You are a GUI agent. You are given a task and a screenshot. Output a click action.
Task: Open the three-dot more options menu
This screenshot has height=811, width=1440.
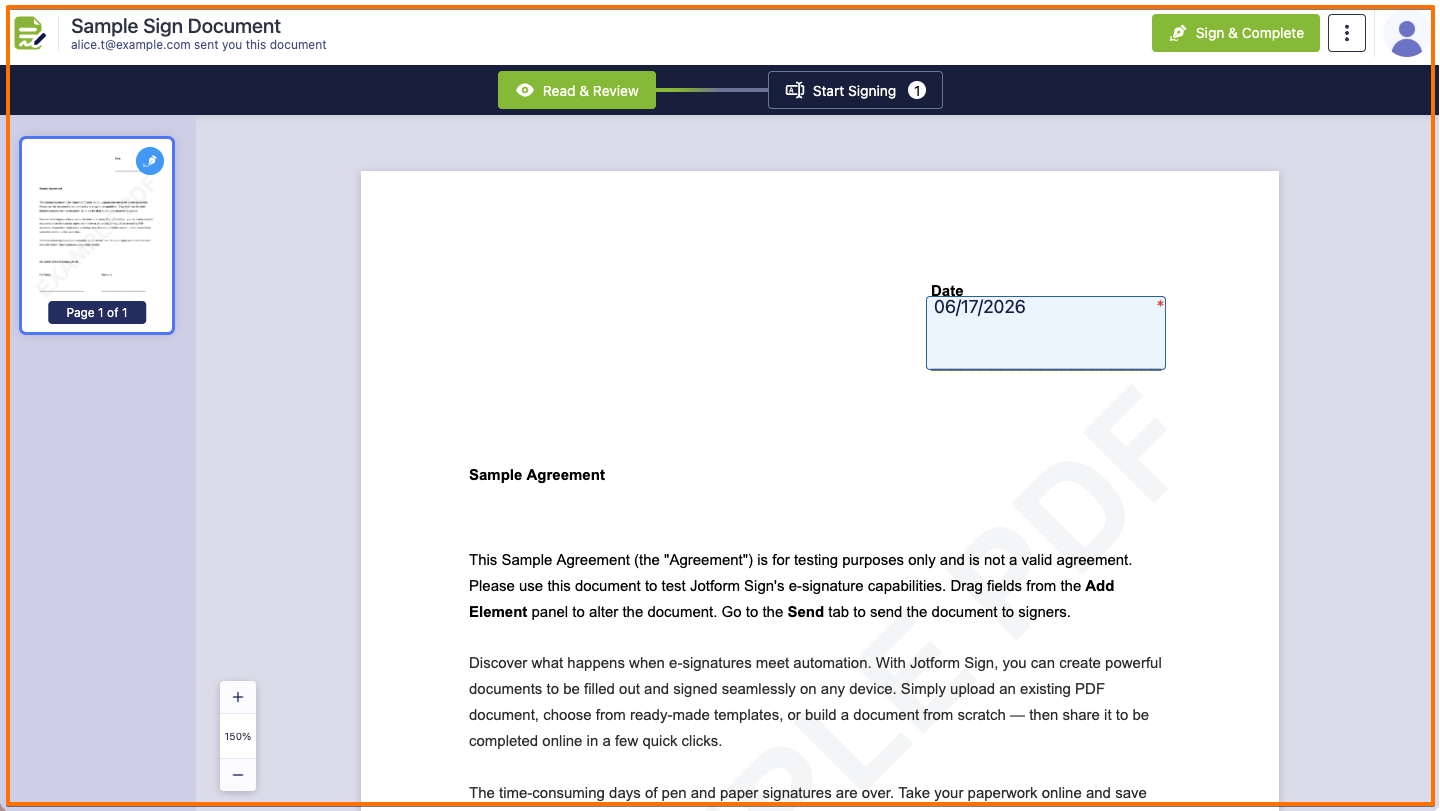pos(1347,33)
